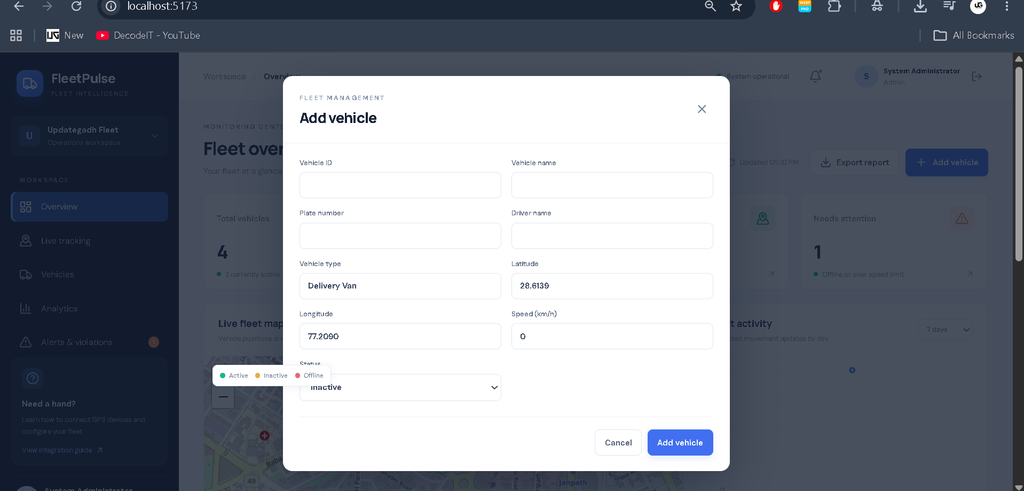Open the red hand blocker extension
This screenshot has width=1024, height=491.
pos(776,6)
